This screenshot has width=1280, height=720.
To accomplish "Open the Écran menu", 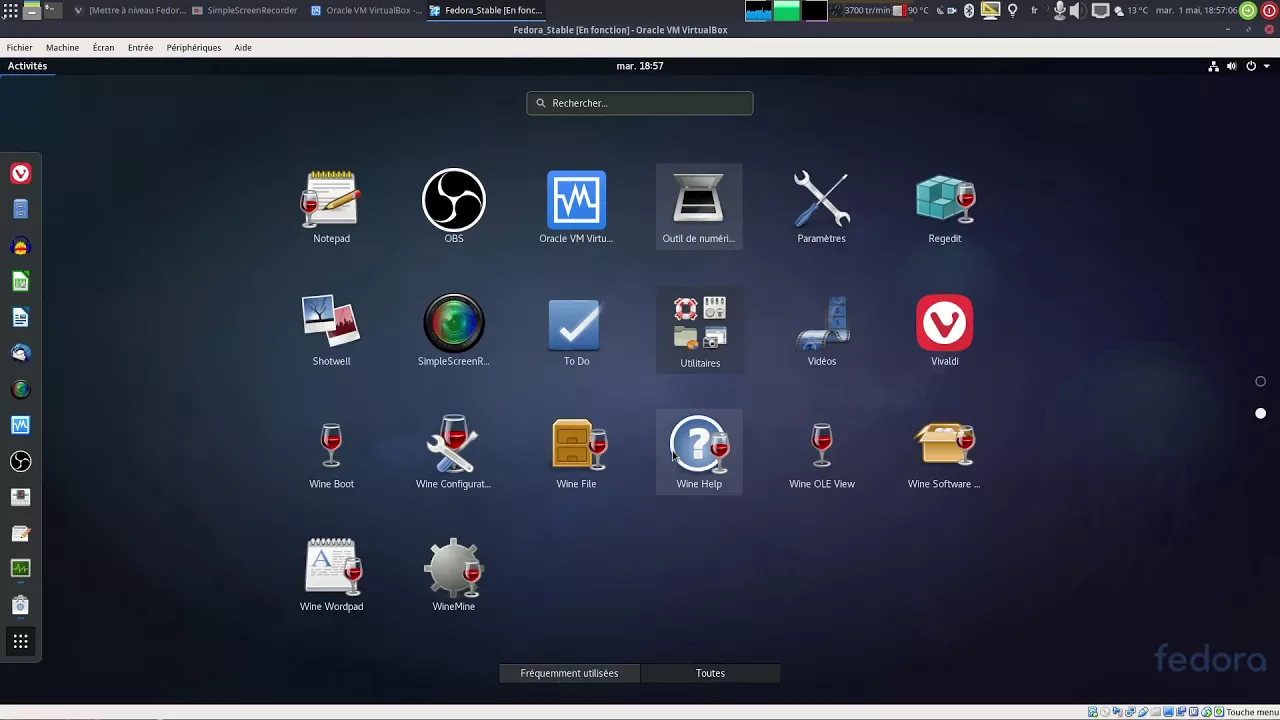I will 103,47.
